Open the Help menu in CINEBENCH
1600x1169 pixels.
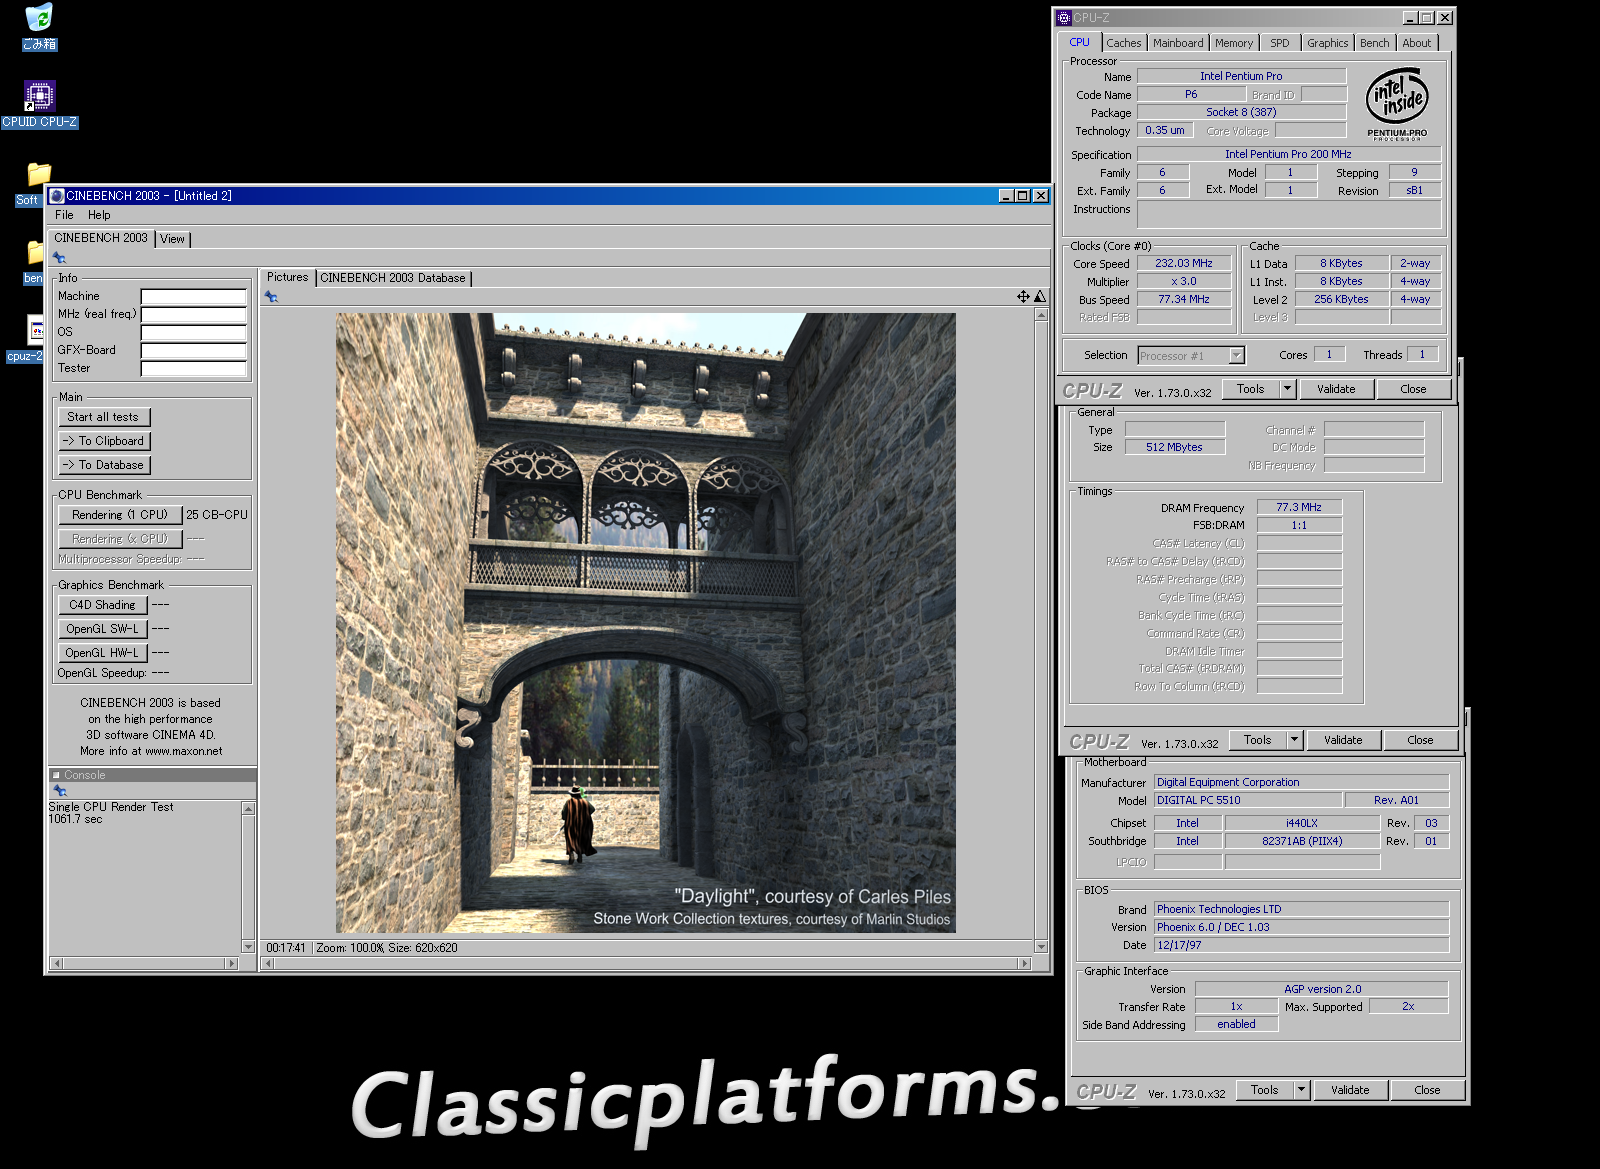pyautogui.click(x=99, y=215)
